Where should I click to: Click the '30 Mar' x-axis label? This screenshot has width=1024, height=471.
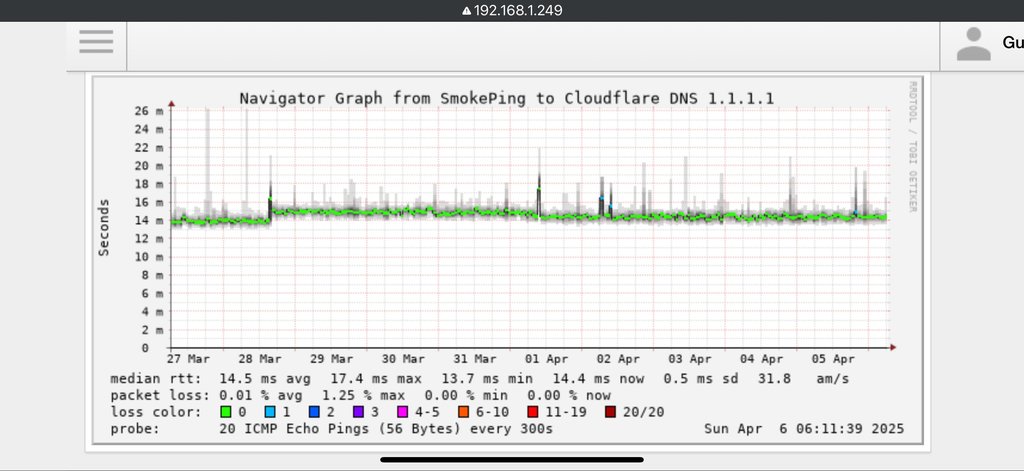403,359
